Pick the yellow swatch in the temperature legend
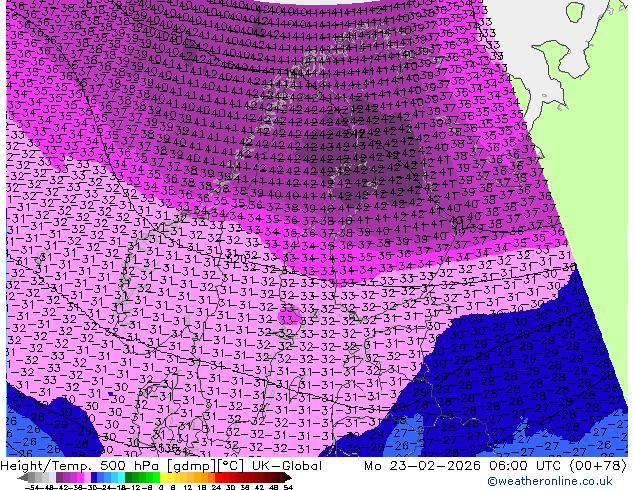This screenshot has width=634, height=490. coord(163,478)
